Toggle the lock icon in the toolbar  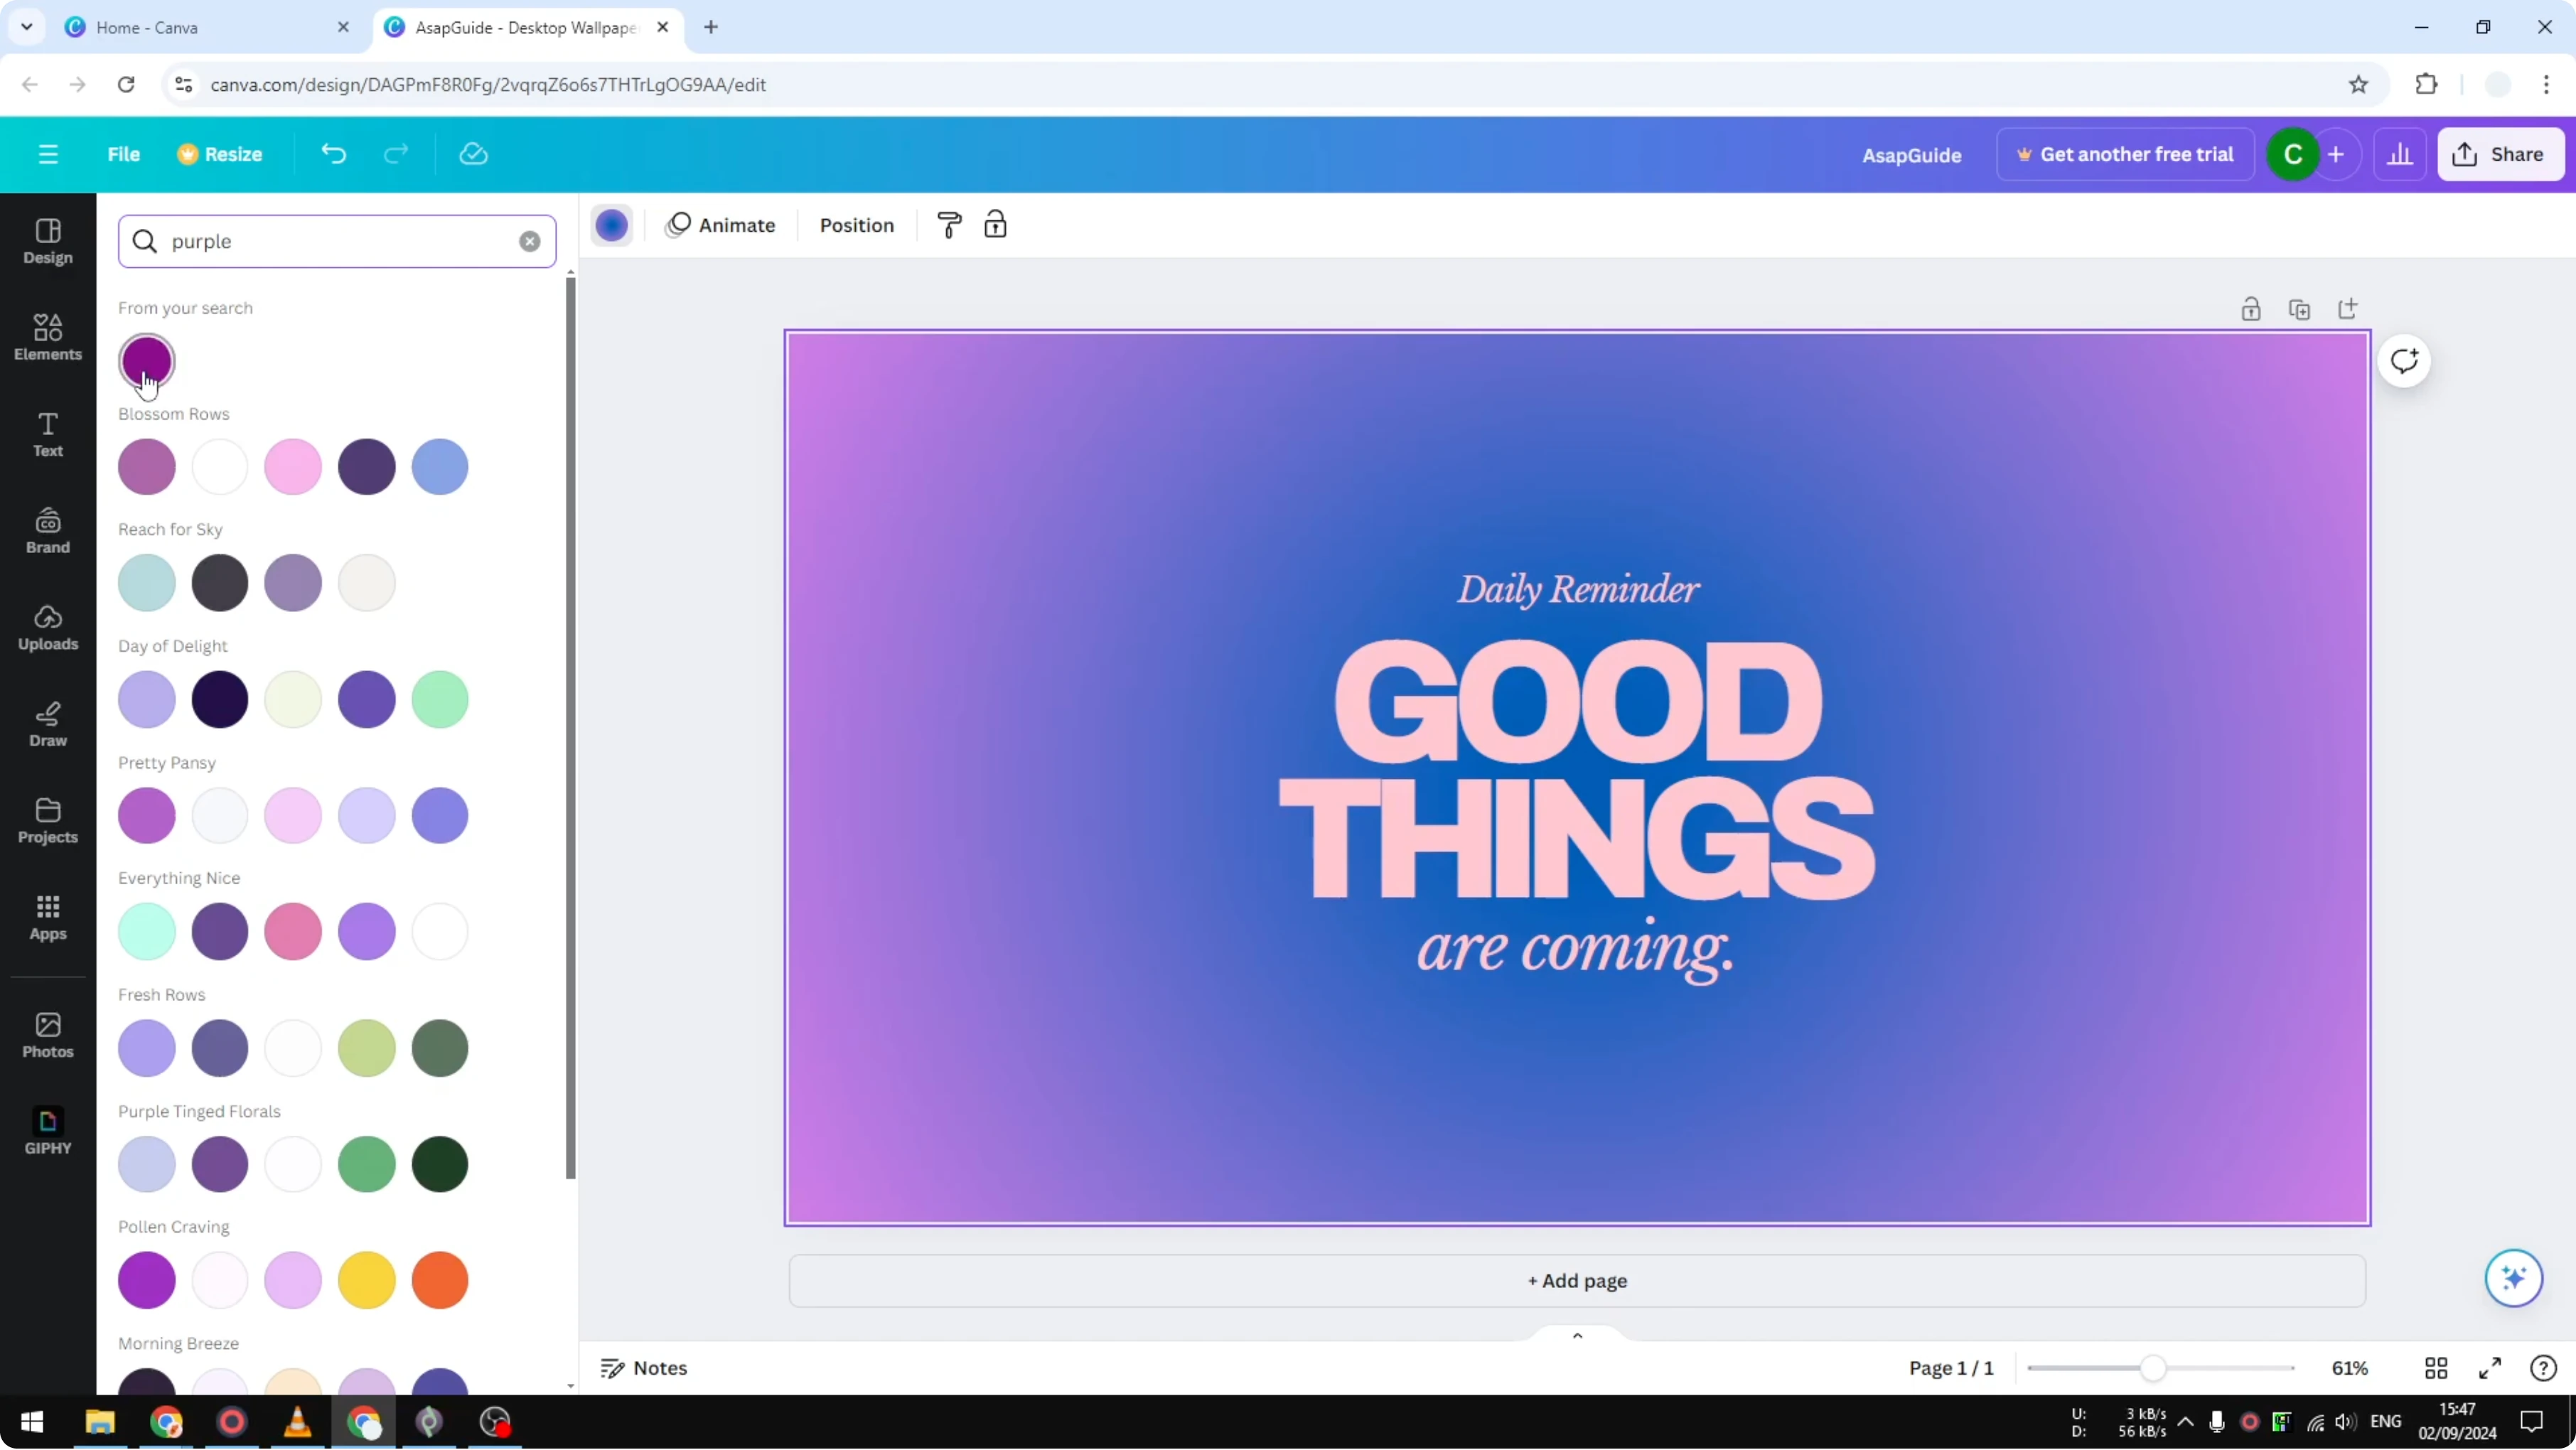pos(995,225)
